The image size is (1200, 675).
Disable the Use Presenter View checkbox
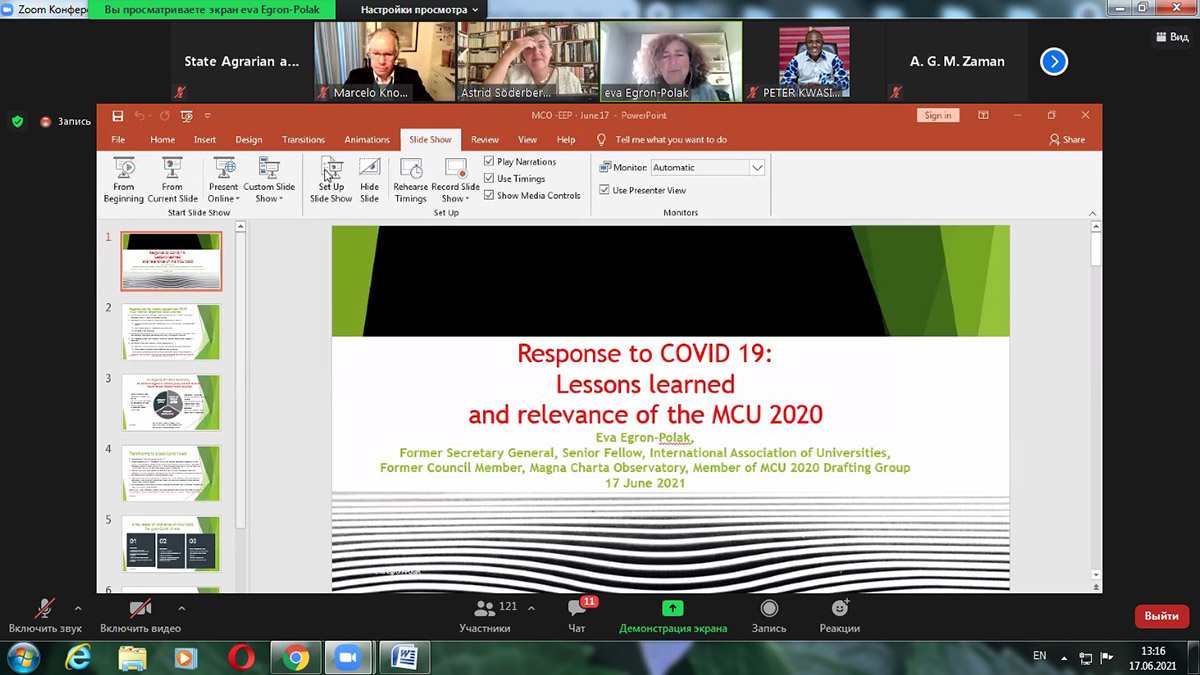[x=605, y=190]
